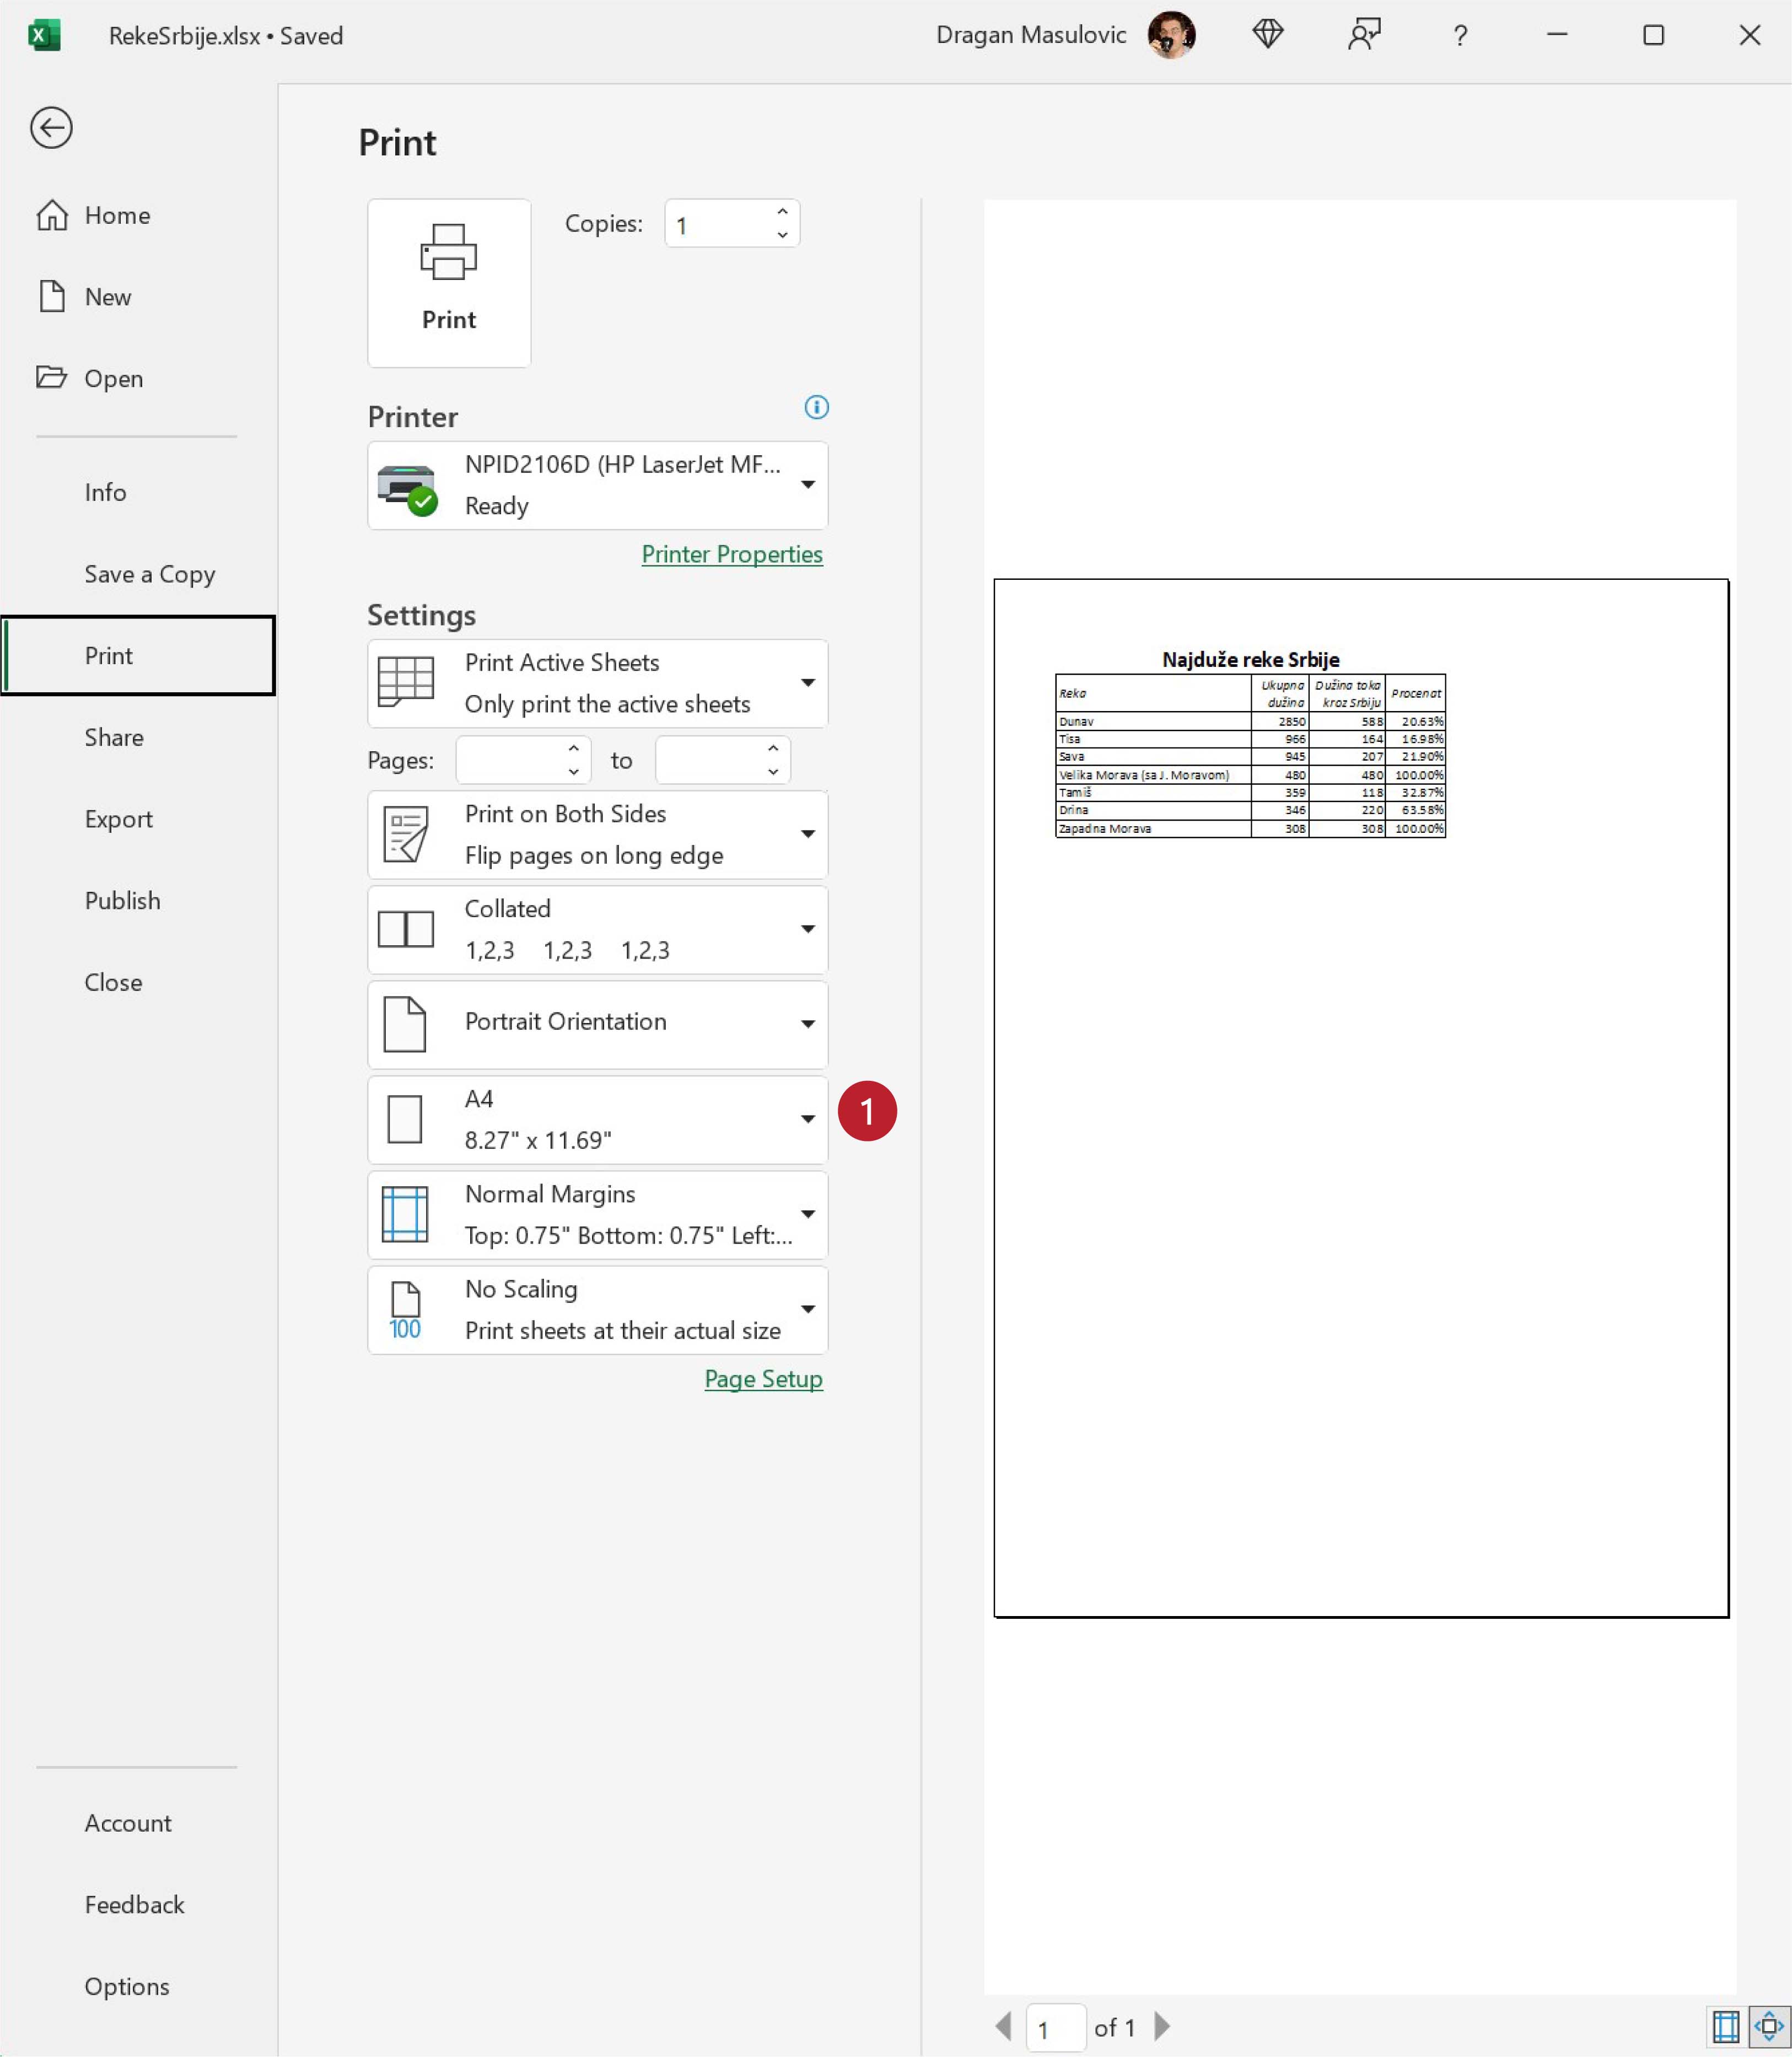Toggle Show Margins in the print preview

coord(1725,2026)
